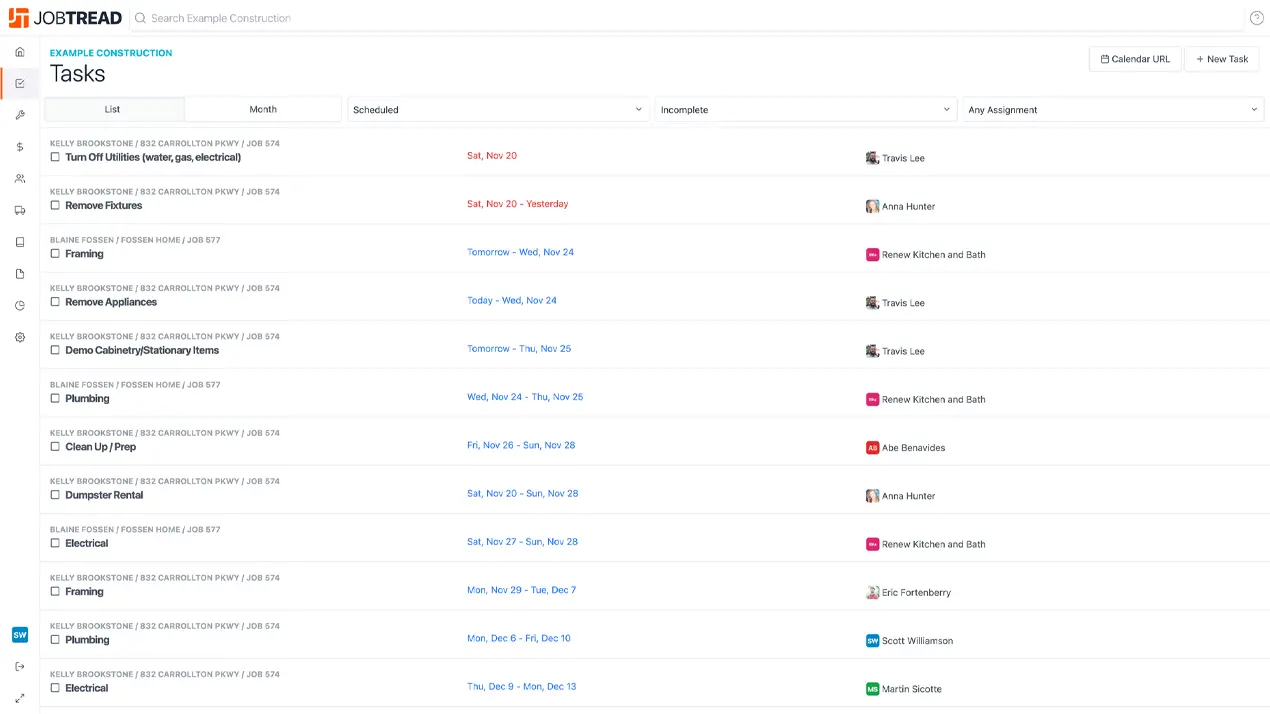Screen dimensions: 1270x714
Task: Open the delivery truck icon in sidebar
Action: pyautogui.click(x=20, y=210)
